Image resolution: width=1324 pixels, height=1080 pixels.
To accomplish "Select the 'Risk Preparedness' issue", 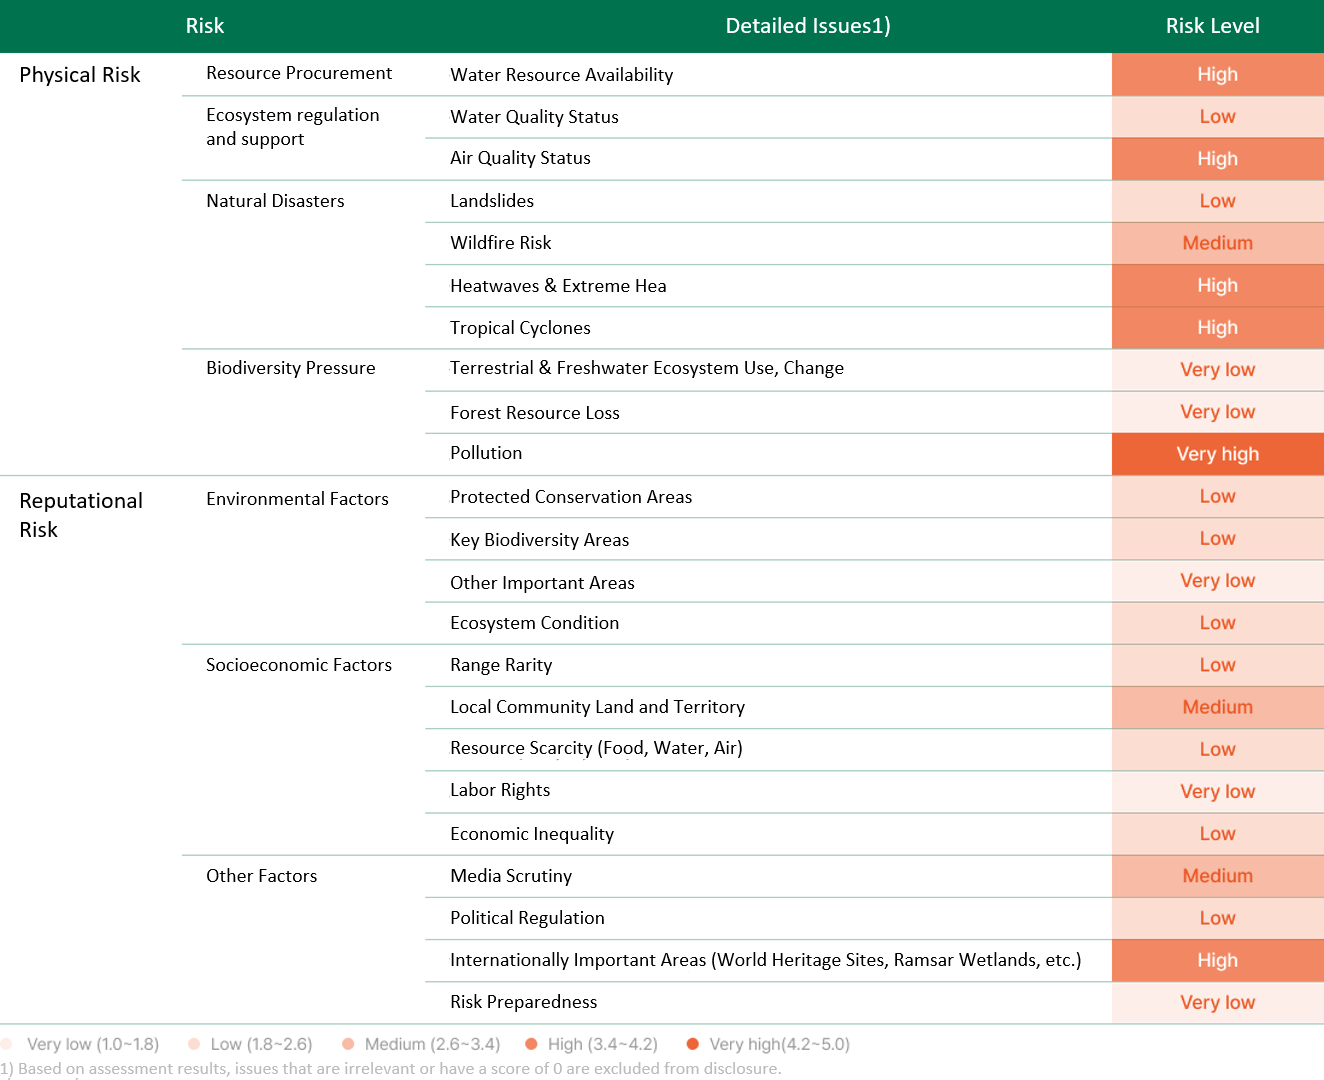I will (x=523, y=1002).
